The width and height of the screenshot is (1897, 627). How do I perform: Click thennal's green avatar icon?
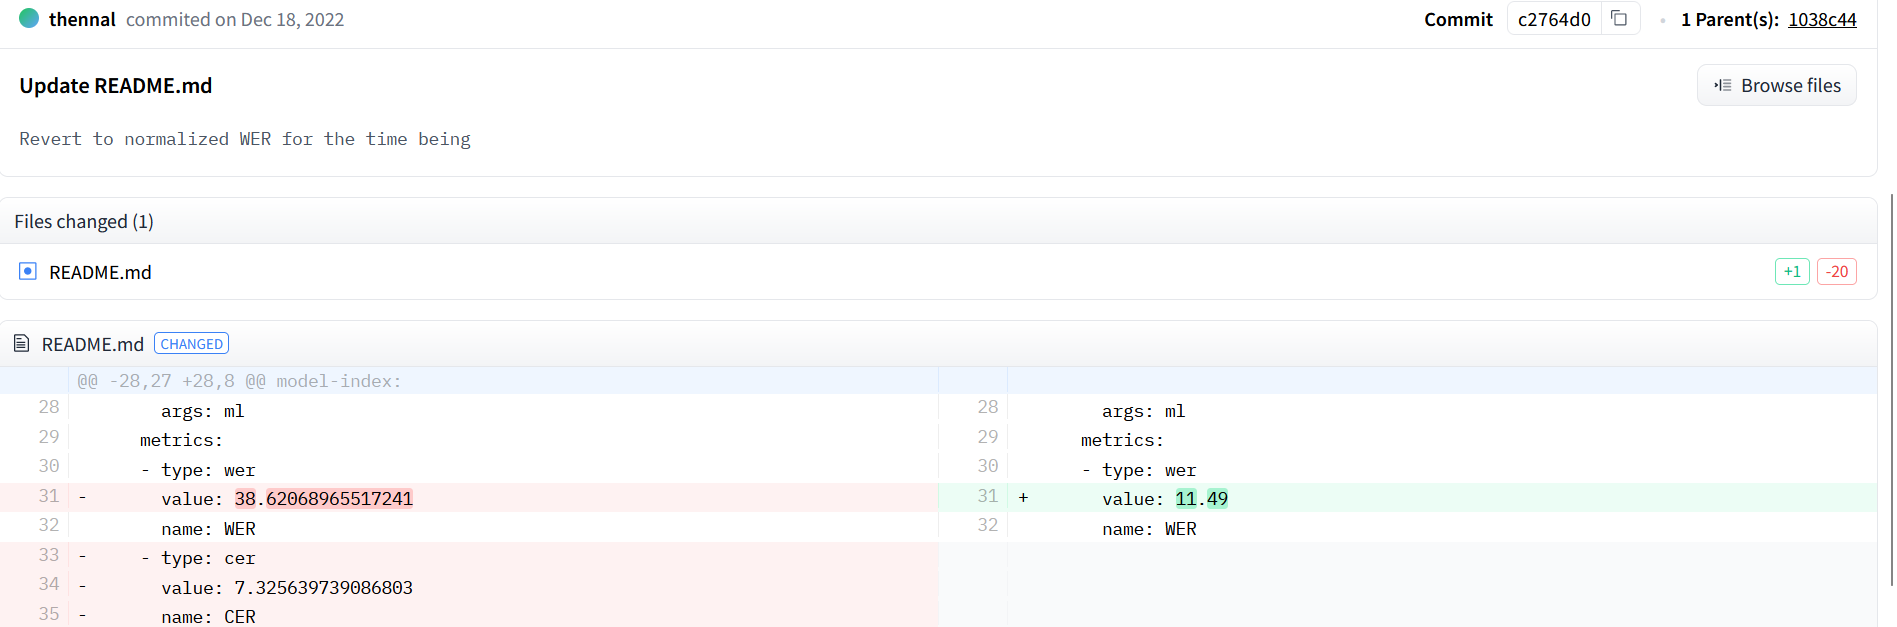tap(29, 18)
